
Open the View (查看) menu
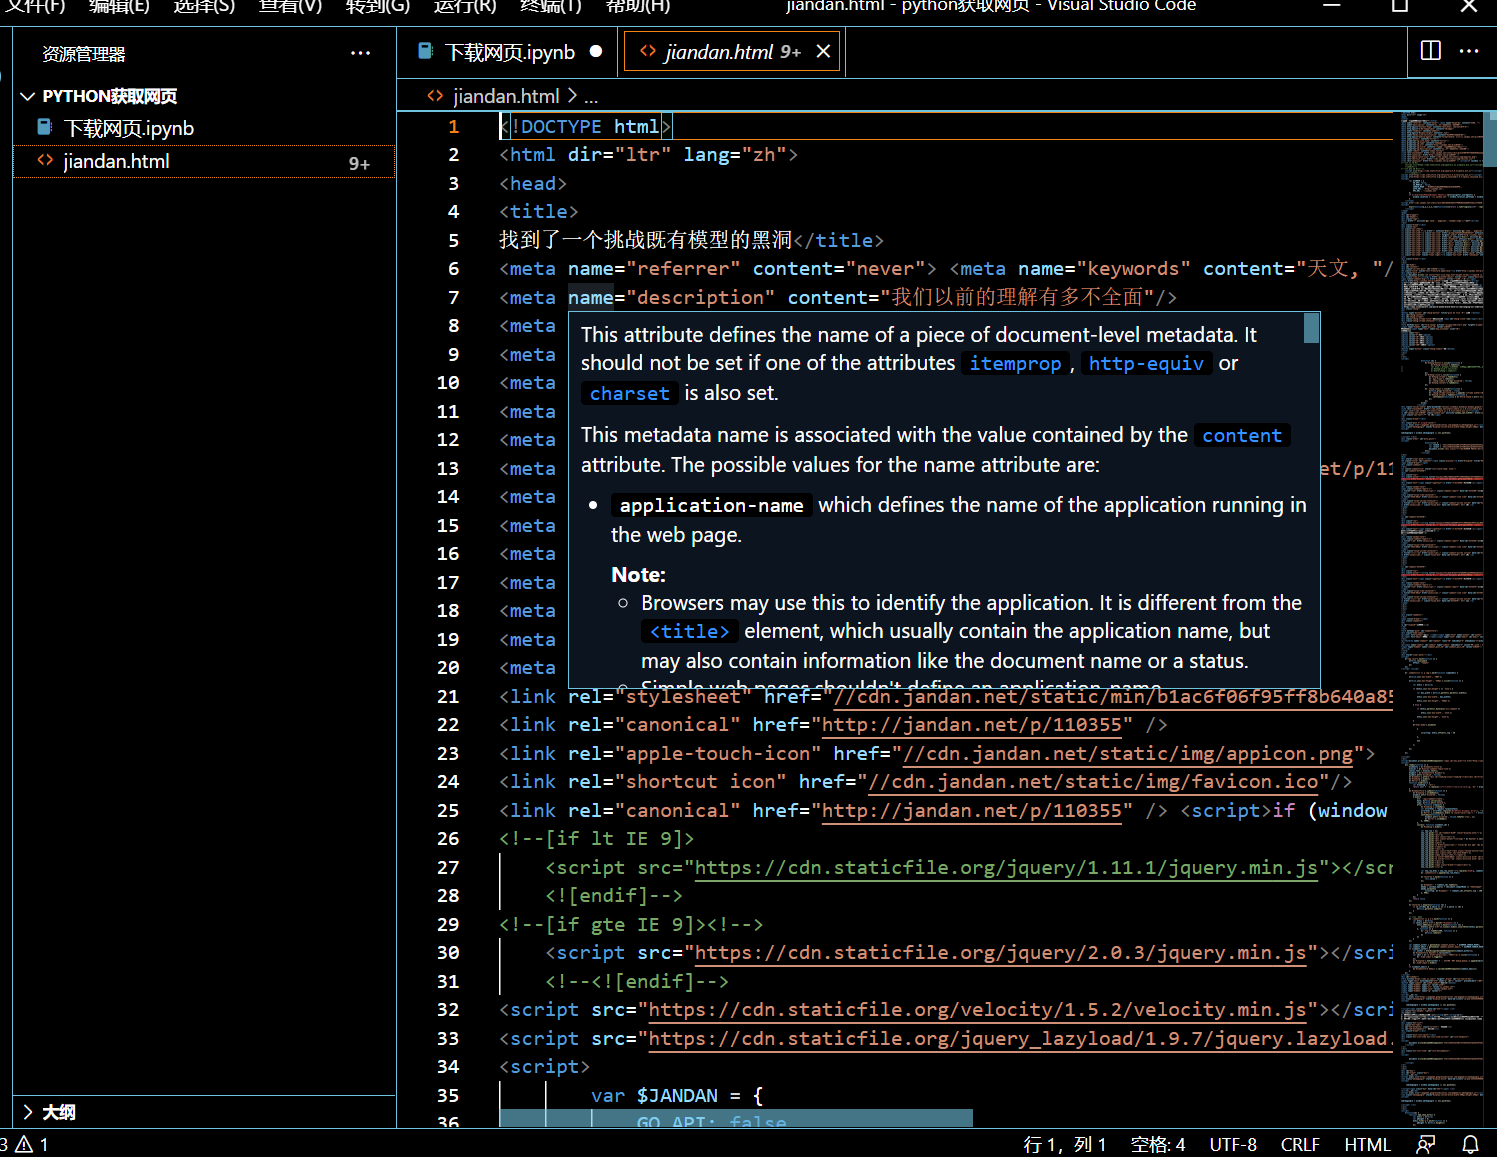290,6
